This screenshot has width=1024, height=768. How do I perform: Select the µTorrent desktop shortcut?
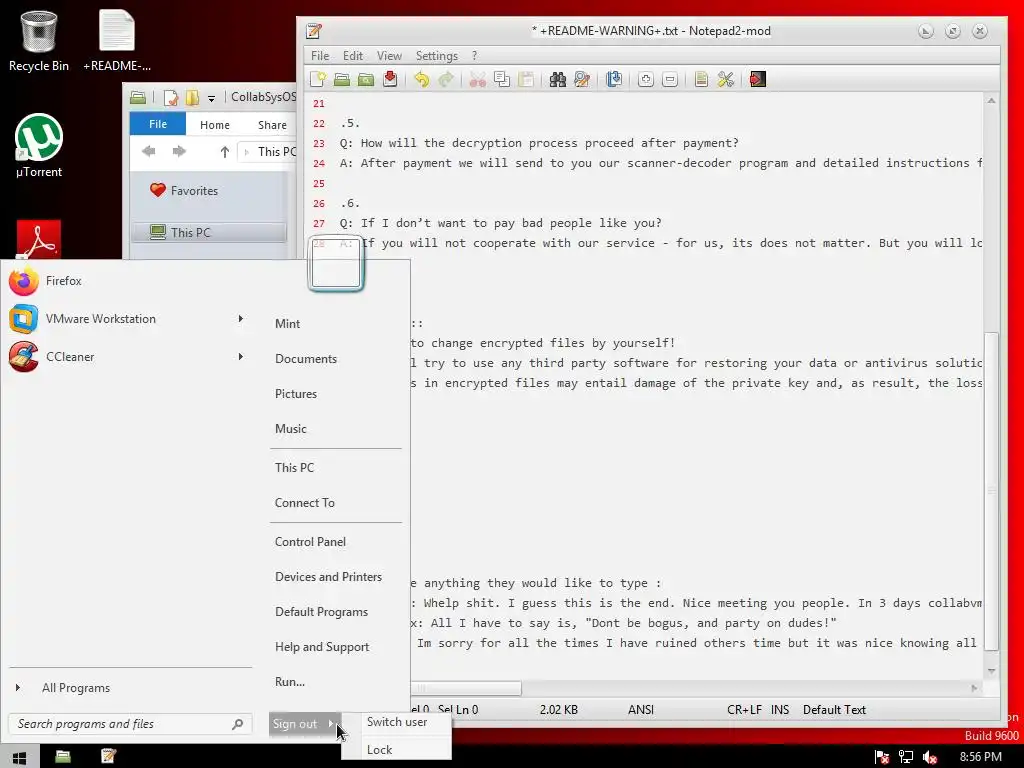(x=39, y=146)
